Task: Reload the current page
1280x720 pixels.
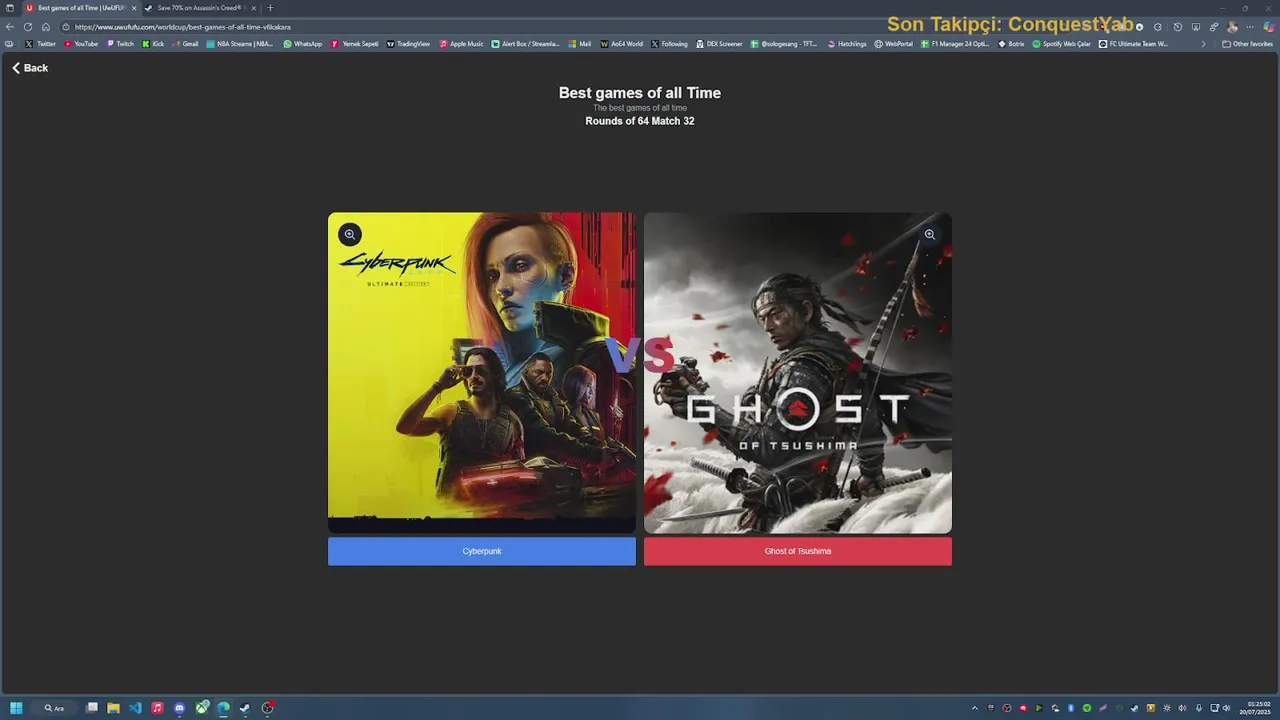Action: pyautogui.click(x=28, y=27)
